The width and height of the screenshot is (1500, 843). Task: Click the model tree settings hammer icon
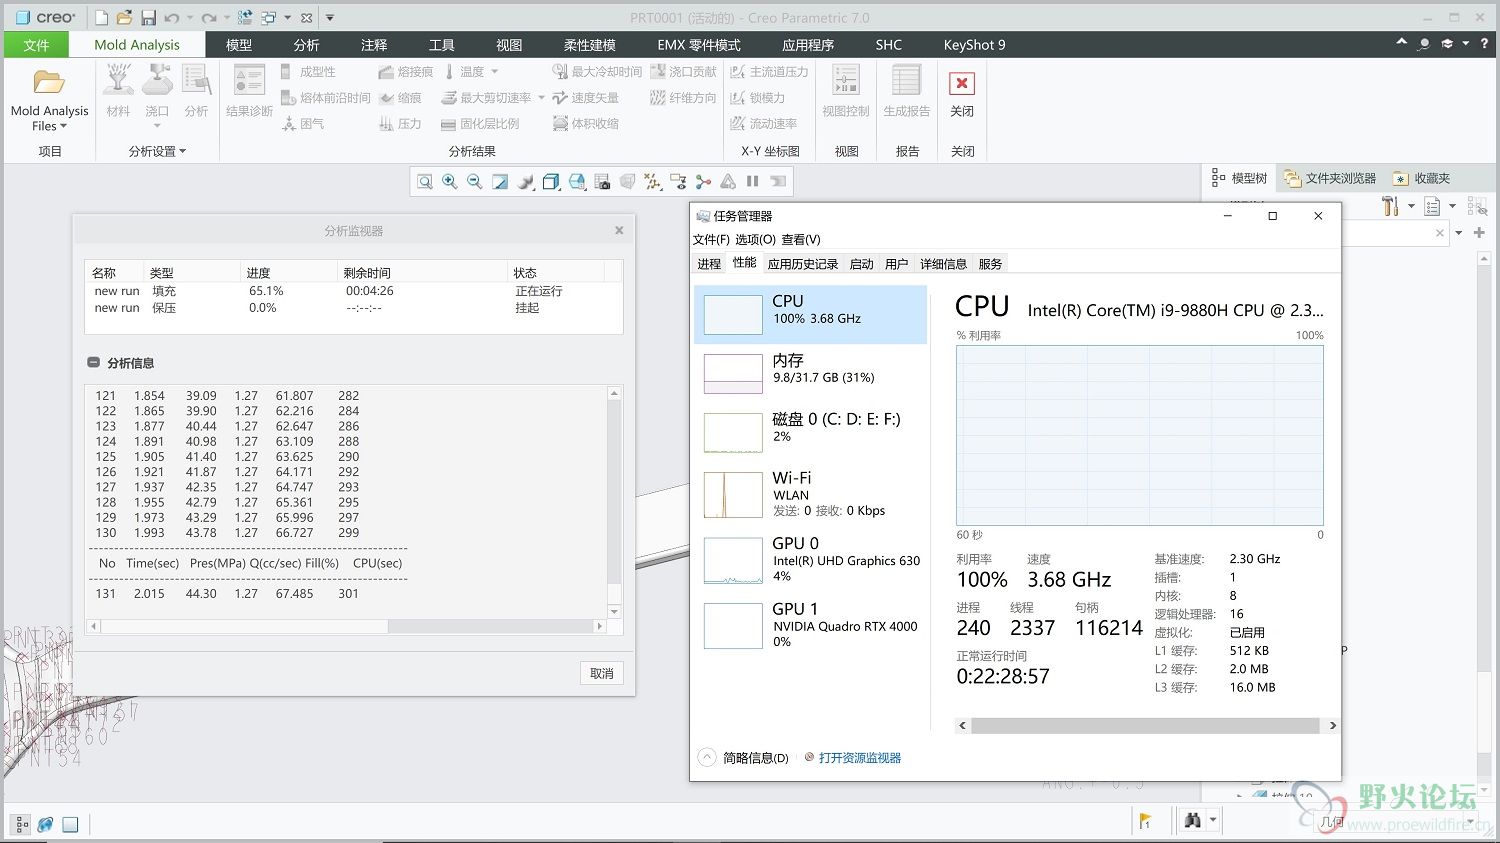pos(1391,206)
